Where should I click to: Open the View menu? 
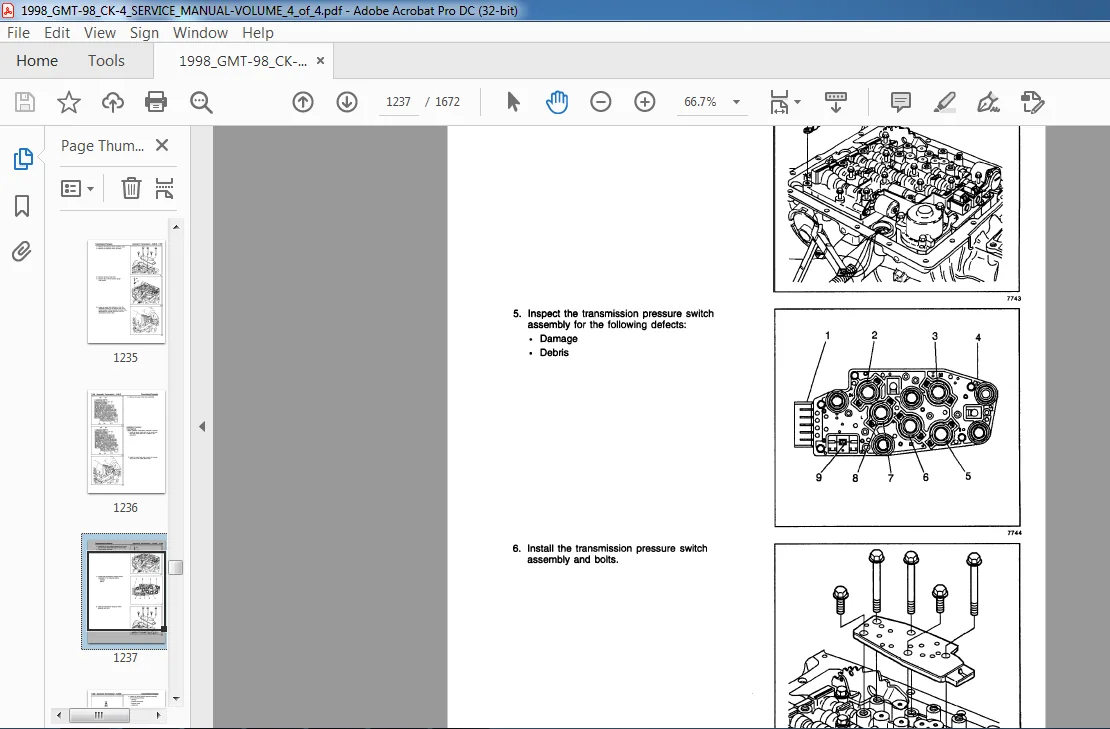100,33
